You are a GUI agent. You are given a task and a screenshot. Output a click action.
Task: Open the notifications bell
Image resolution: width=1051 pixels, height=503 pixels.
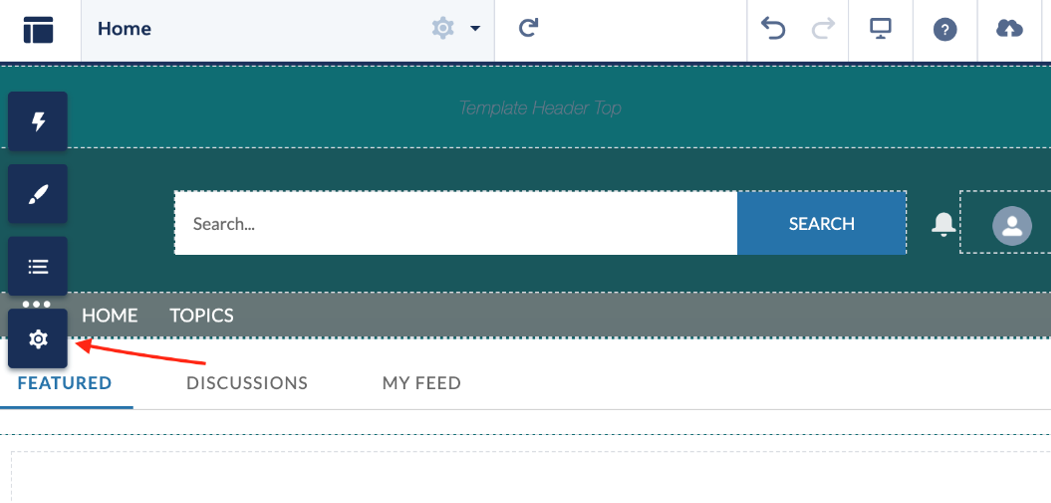tap(943, 224)
